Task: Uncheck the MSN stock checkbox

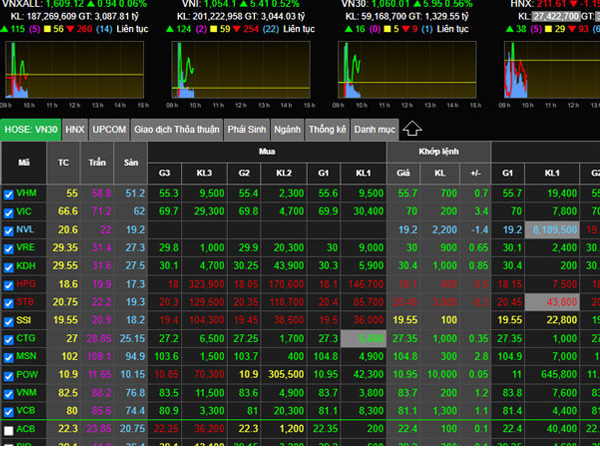Action: tap(8, 358)
